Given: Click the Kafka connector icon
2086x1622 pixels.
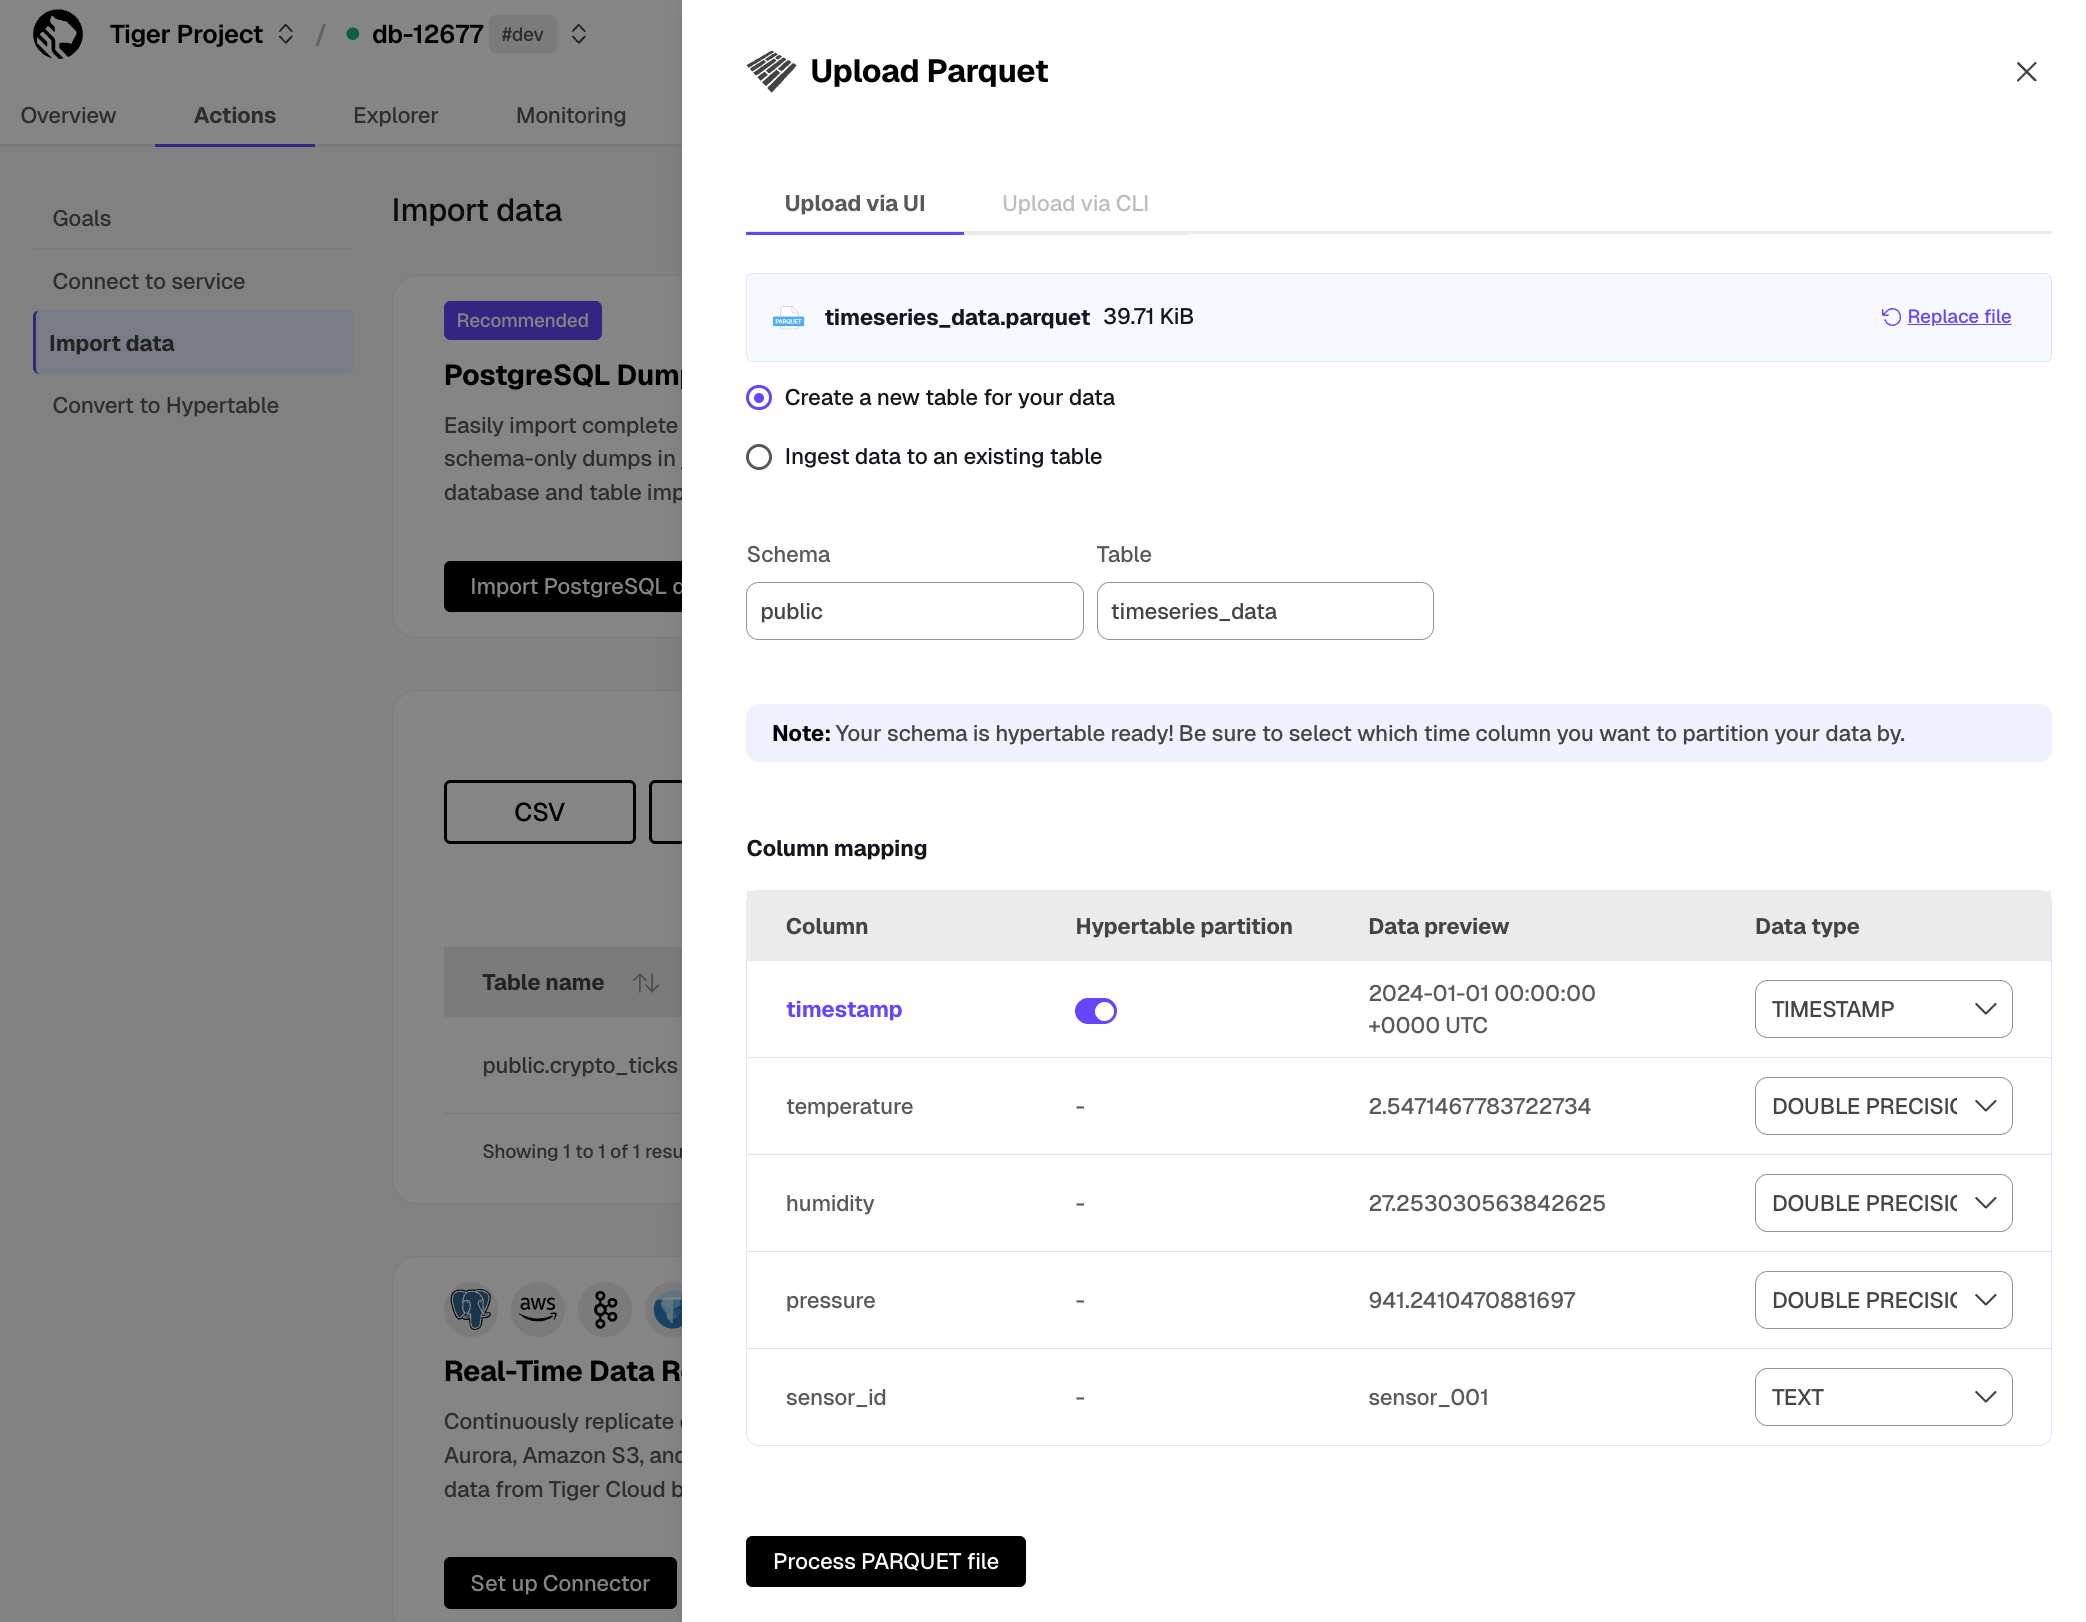Looking at the screenshot, I should coord(605,1308).
